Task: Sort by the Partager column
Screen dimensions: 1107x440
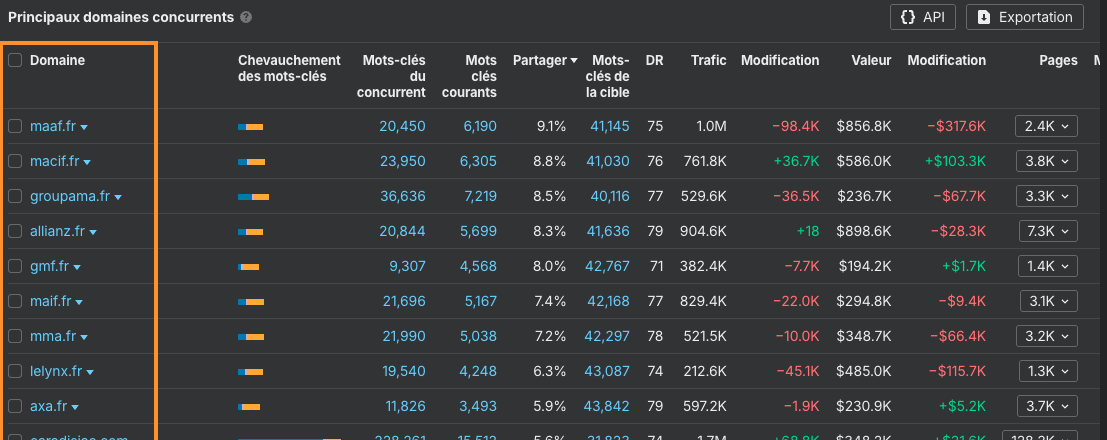Action: click(x=545, y=60)
